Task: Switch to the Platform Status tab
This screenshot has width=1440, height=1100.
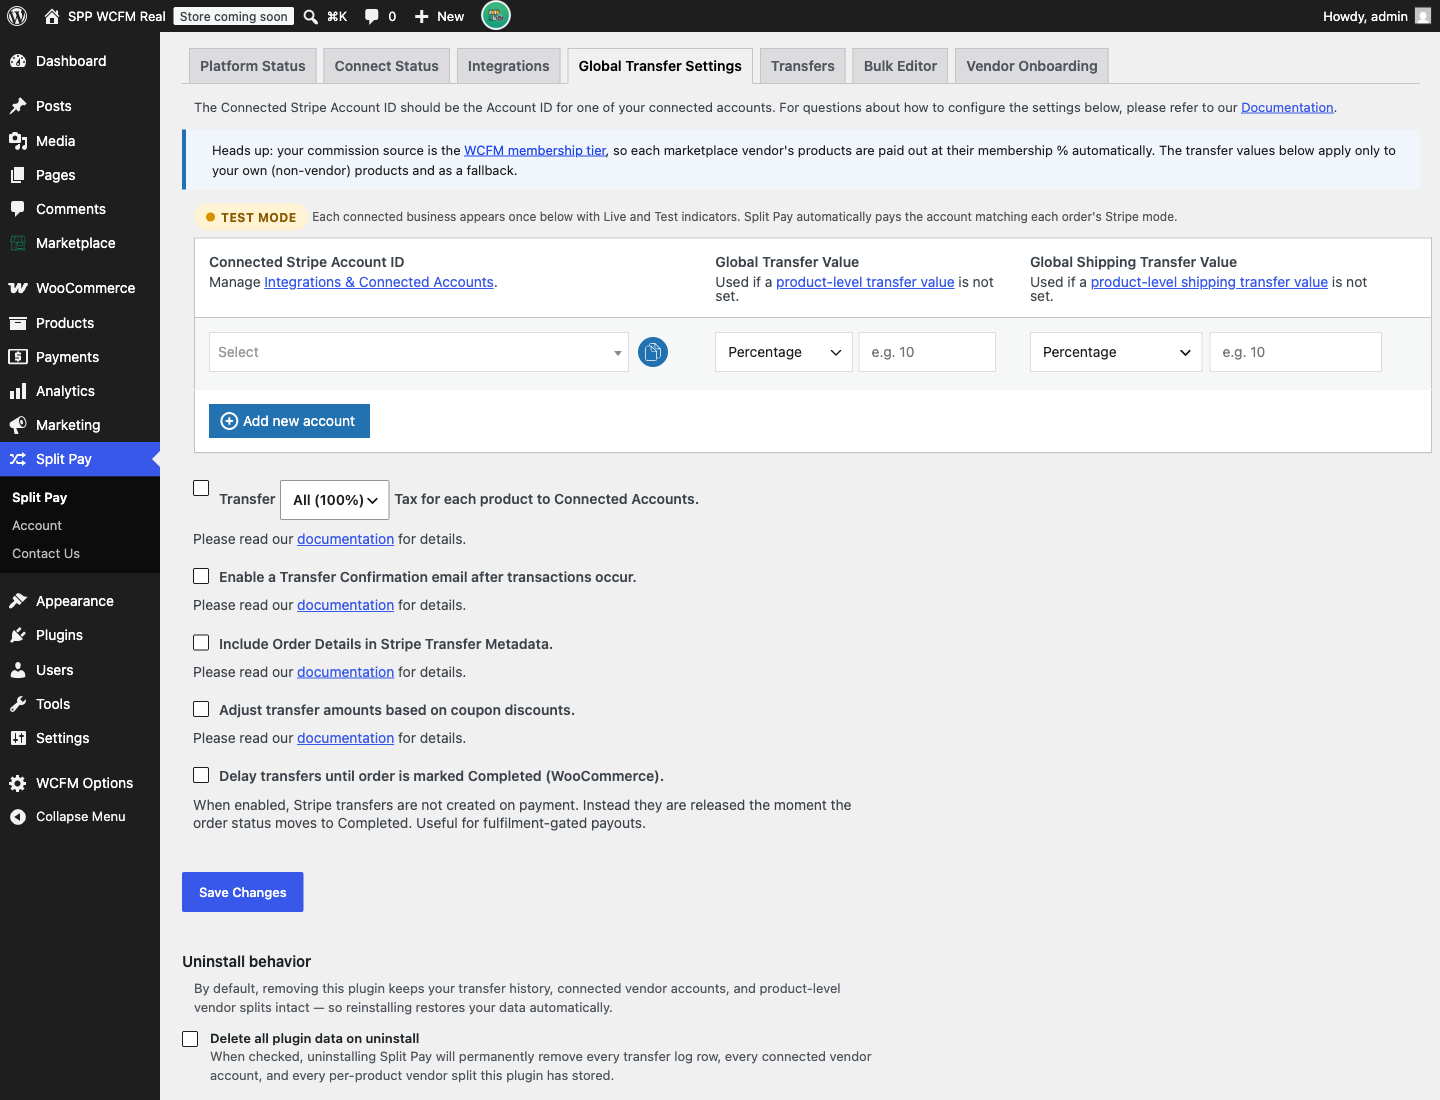Action: tap(253, 66)
